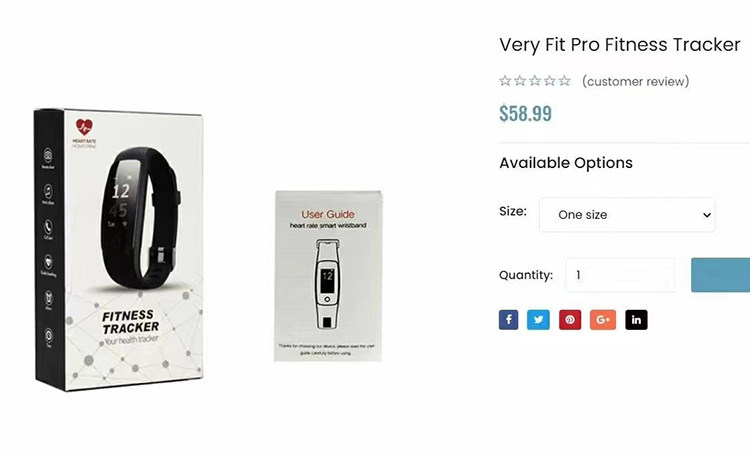View the User Guide booklet image

[328, 276]
